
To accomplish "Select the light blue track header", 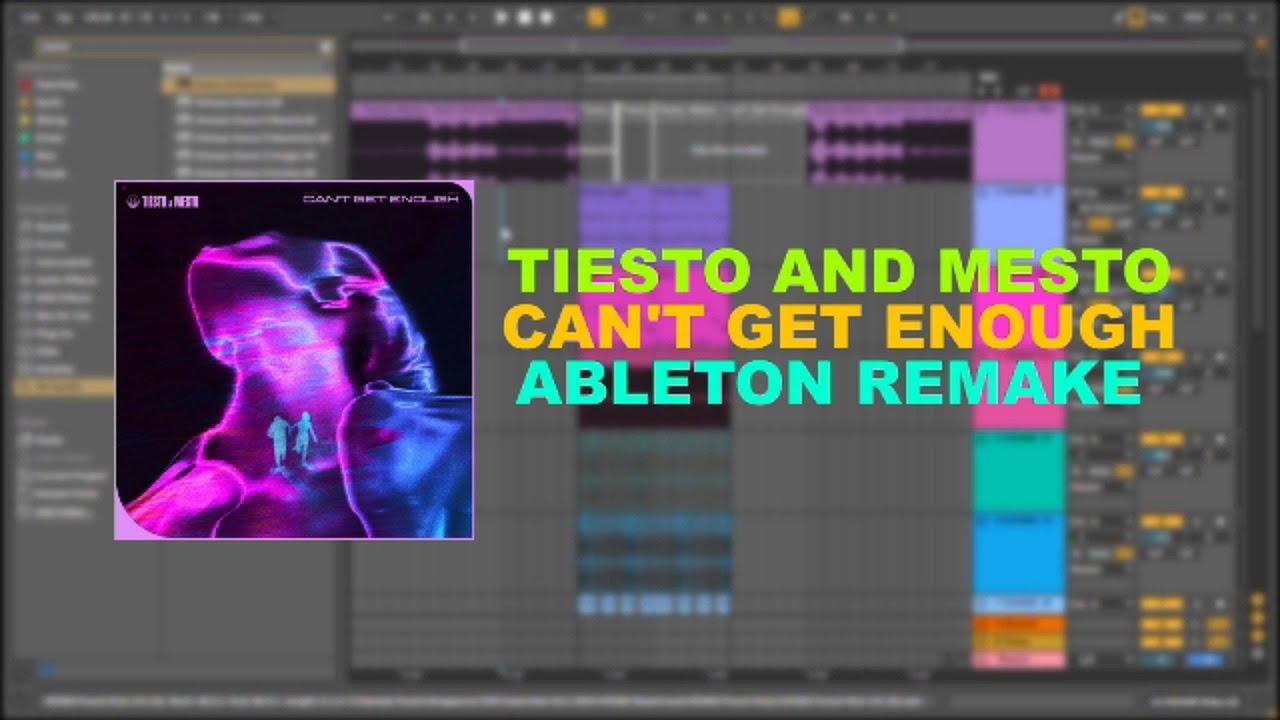I will click(1018, 224).
